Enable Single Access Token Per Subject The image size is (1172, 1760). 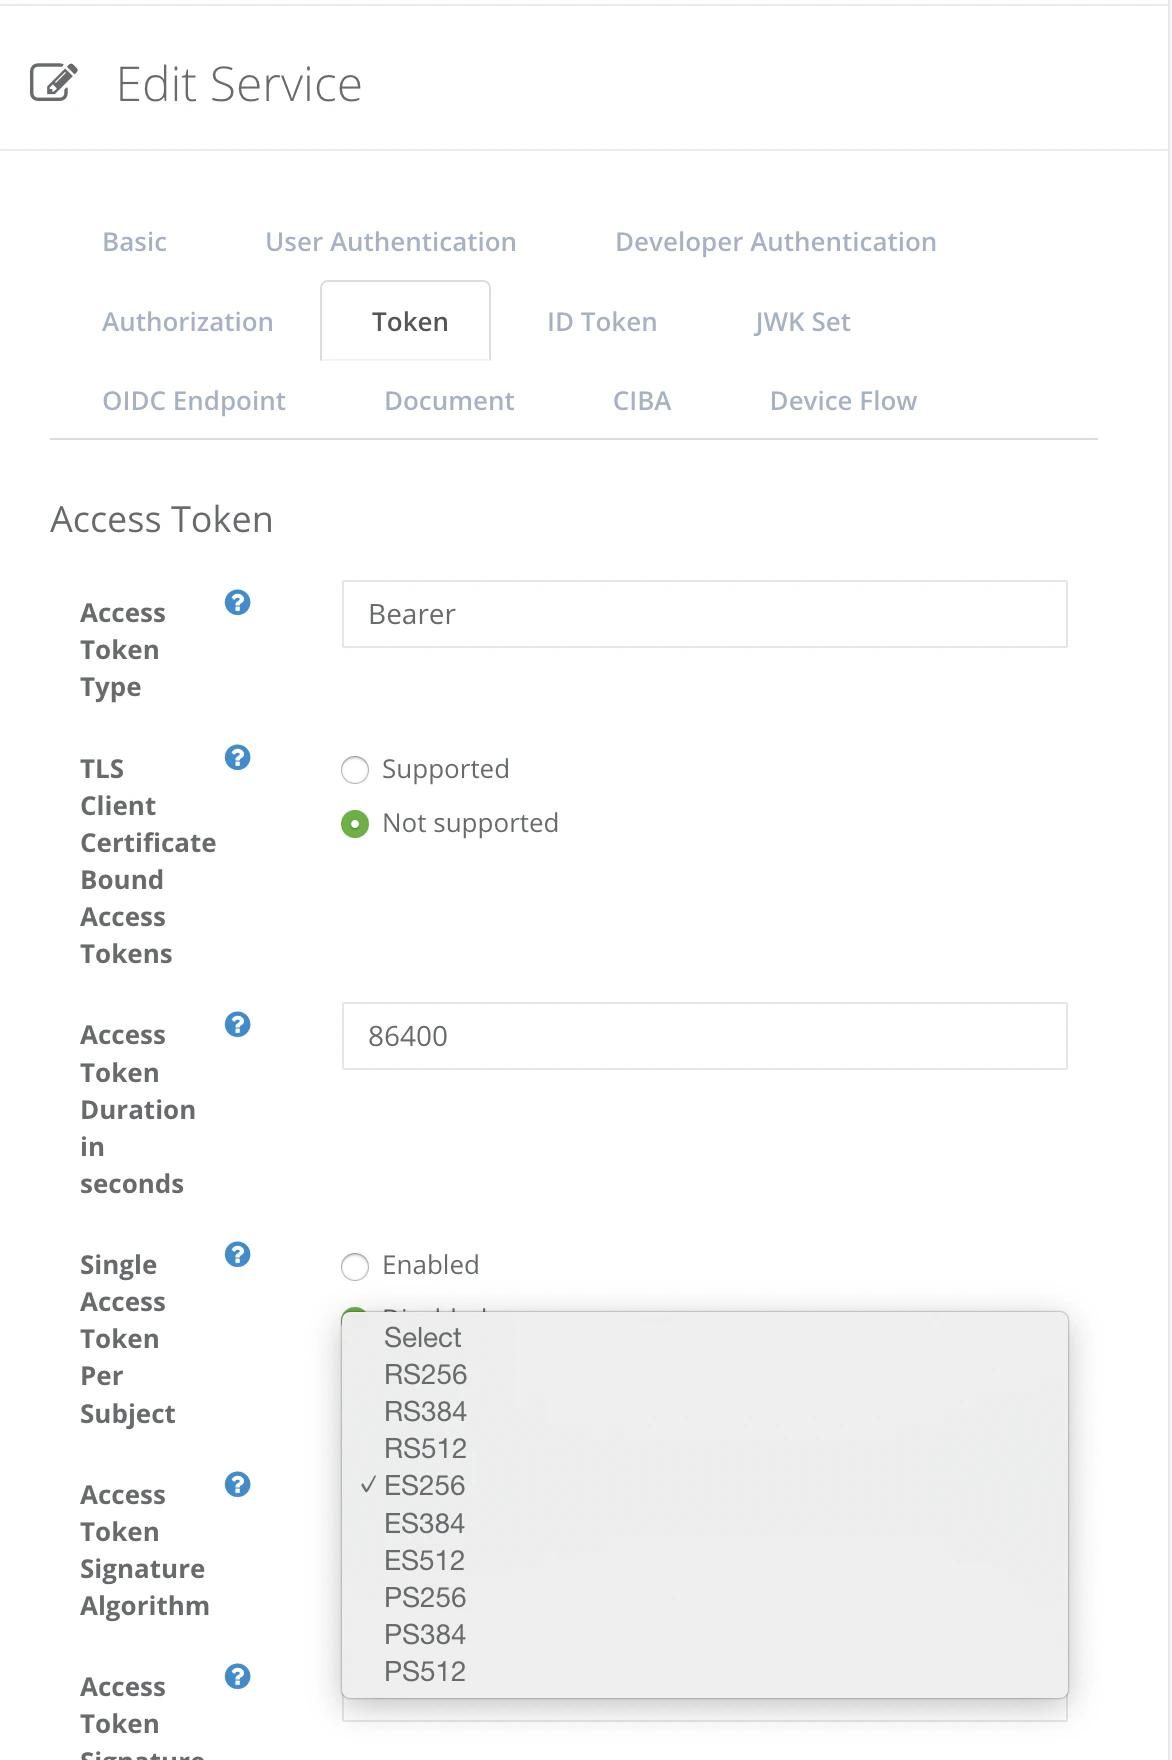tap(355, 1267)
